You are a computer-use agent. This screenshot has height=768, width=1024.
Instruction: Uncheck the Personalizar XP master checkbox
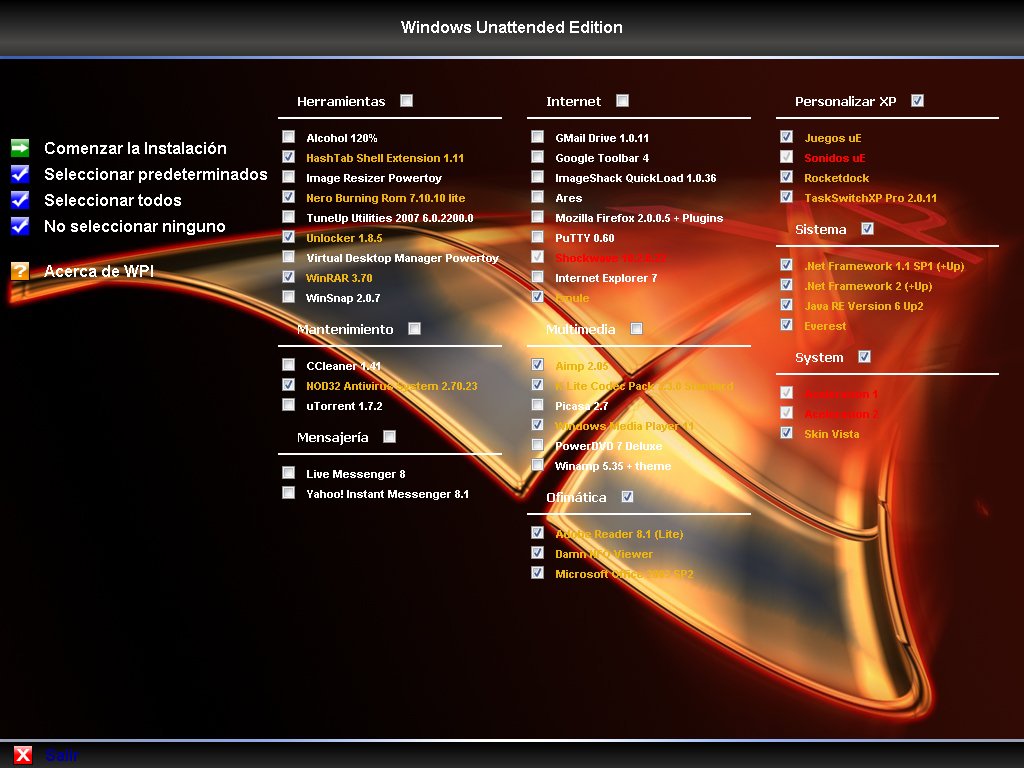[918, 100]
